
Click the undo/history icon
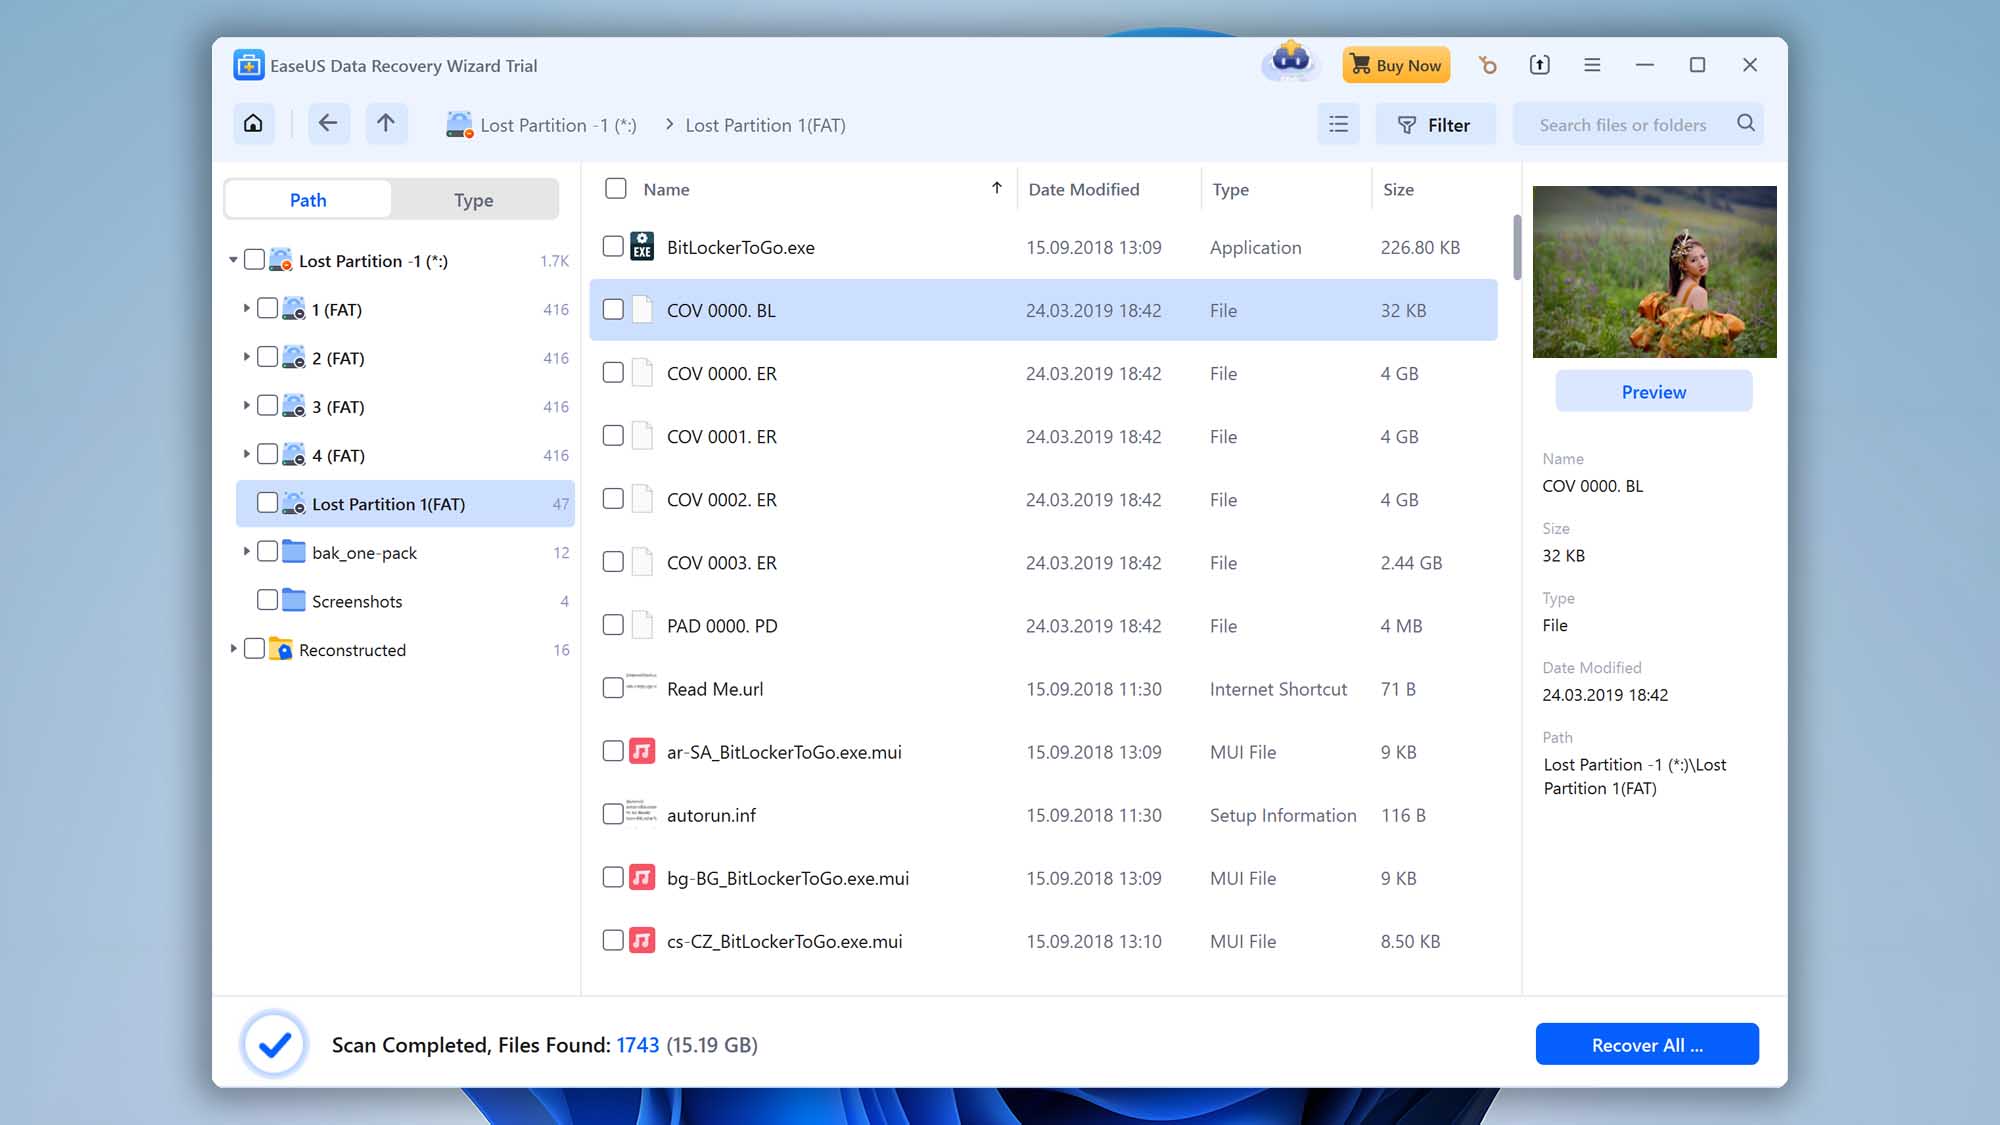tap(1488, 65)
